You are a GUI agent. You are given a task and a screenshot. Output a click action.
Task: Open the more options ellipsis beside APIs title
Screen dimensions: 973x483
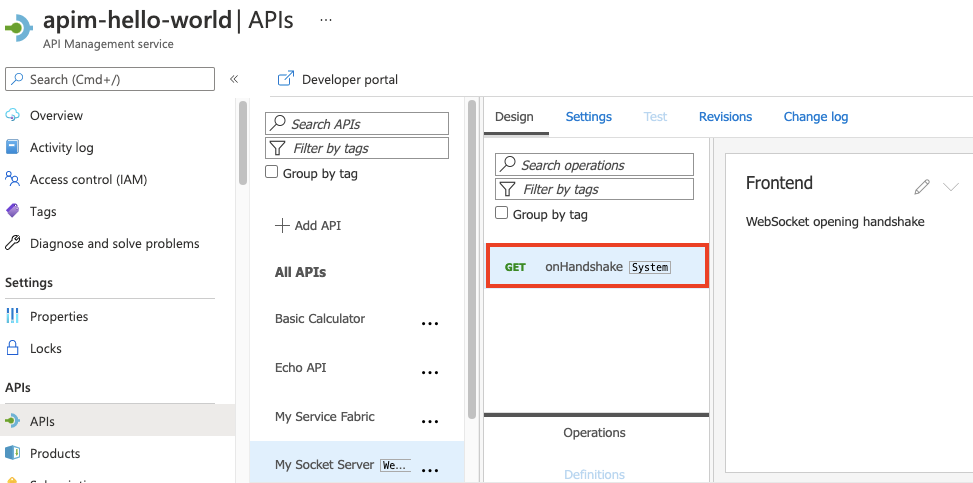[x=326, y=20]
